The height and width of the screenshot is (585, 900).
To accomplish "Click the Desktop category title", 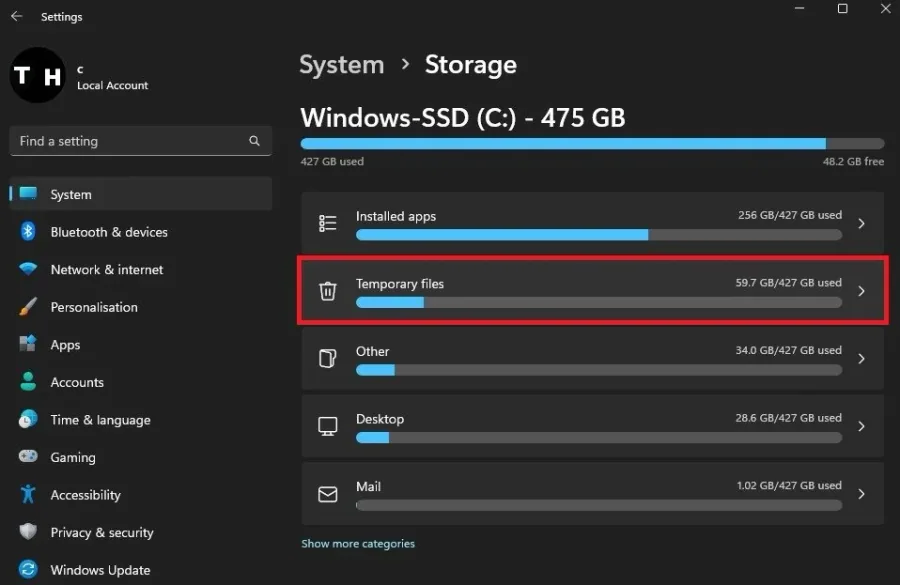I will pos(380,419).
